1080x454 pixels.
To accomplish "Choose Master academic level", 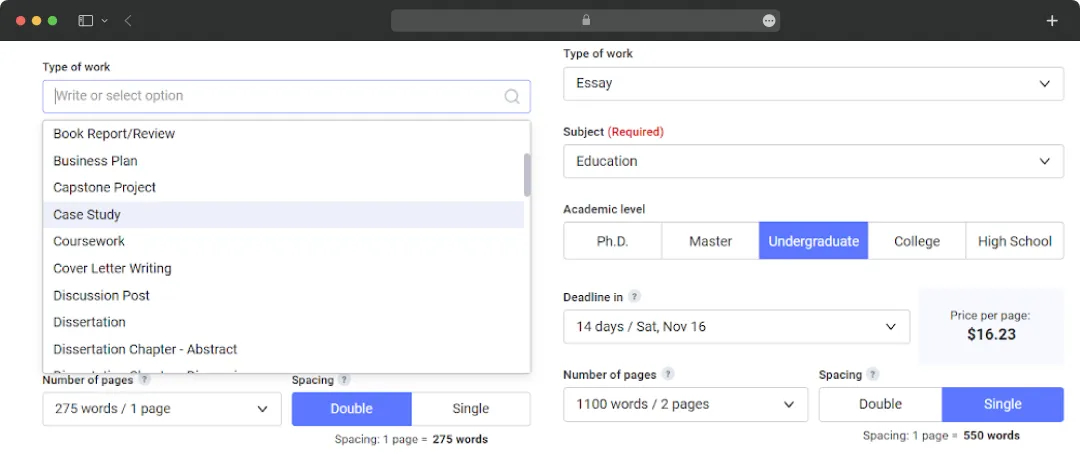I will click(x=710, y=241).
